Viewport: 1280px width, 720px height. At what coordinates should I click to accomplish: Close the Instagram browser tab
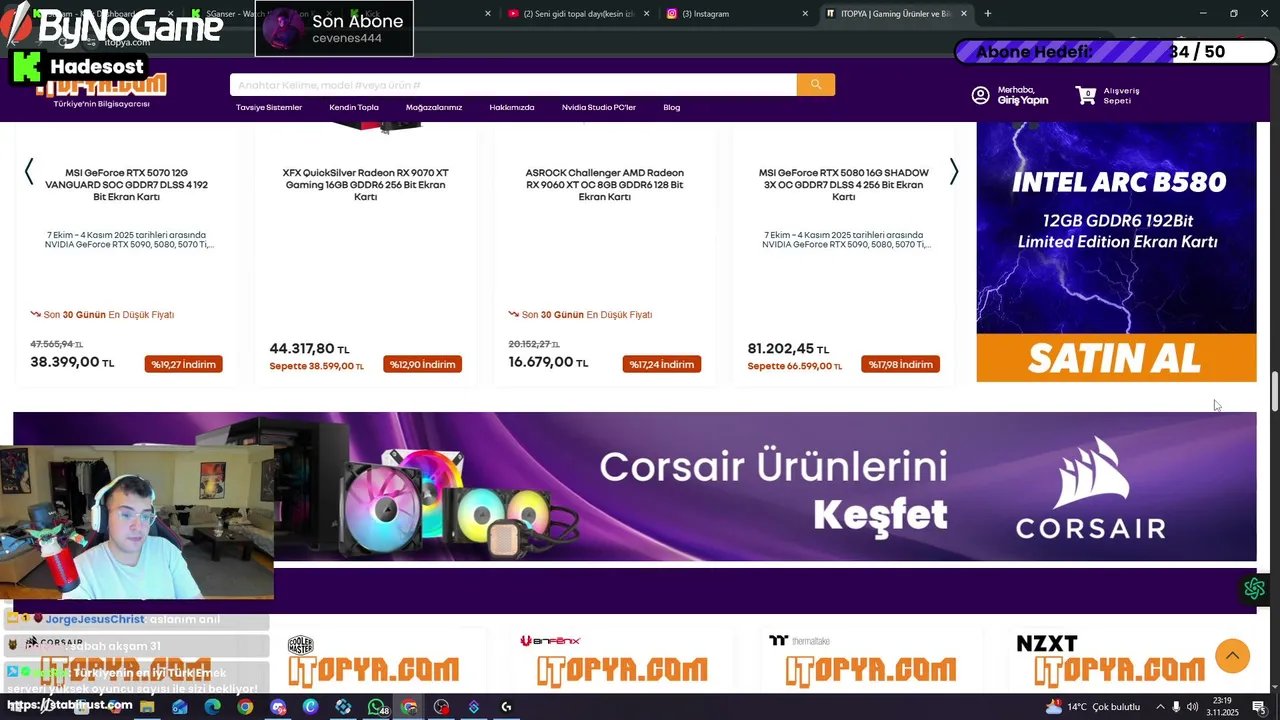805,14
